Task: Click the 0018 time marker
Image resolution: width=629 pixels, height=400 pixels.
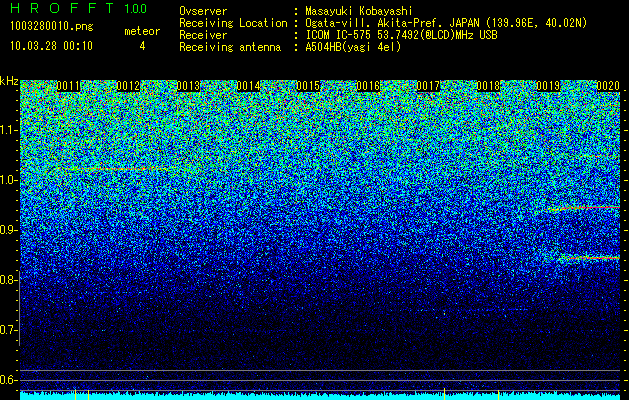Action: [488, 86]
